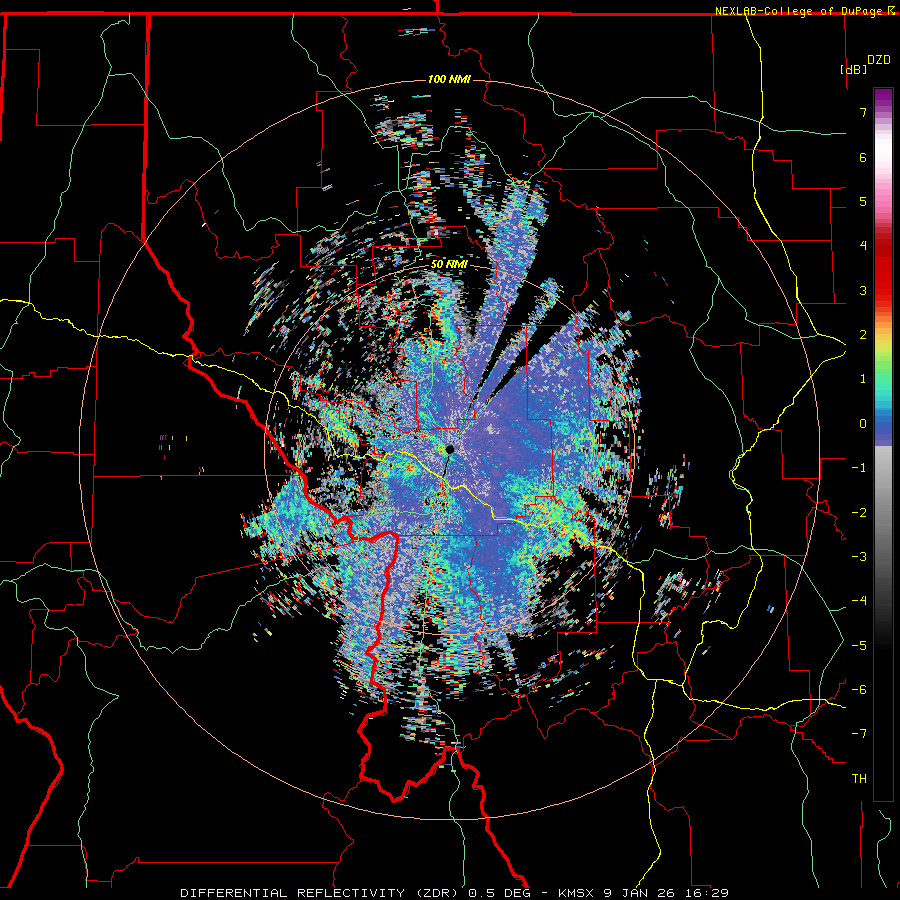The image size is (900, 900).
Task: Click the TH label at the color scale bottom
Action: 859,779
